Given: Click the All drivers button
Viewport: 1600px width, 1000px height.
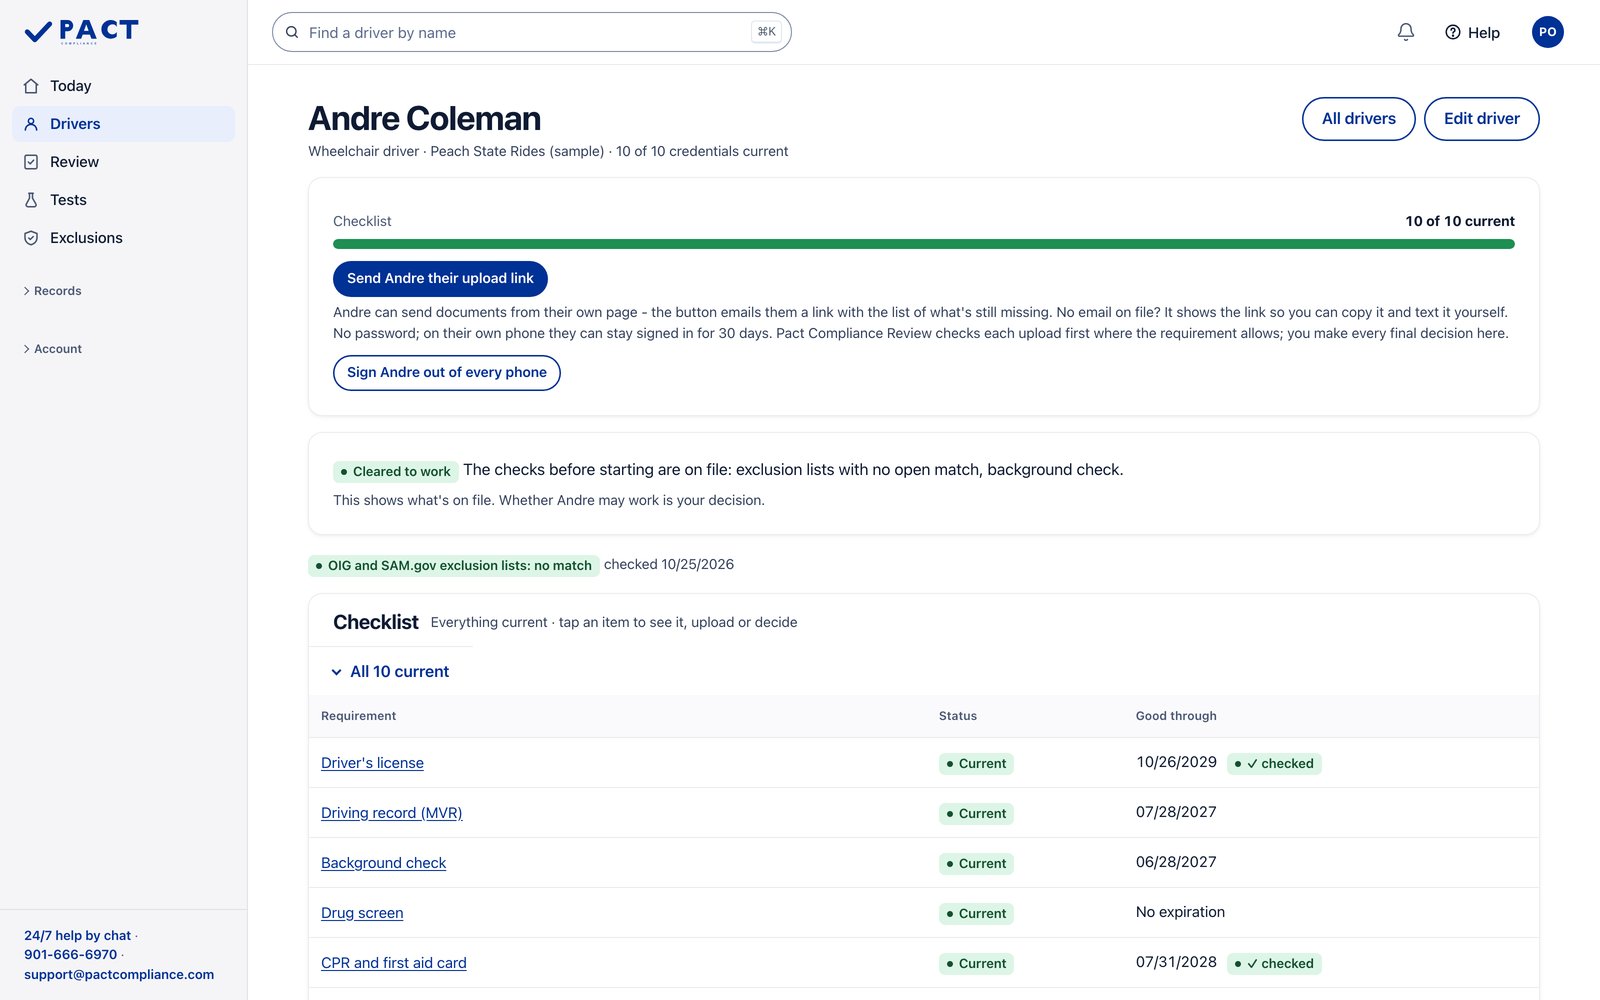Looking at the screenshot, I should click(x=1358, y=119).
